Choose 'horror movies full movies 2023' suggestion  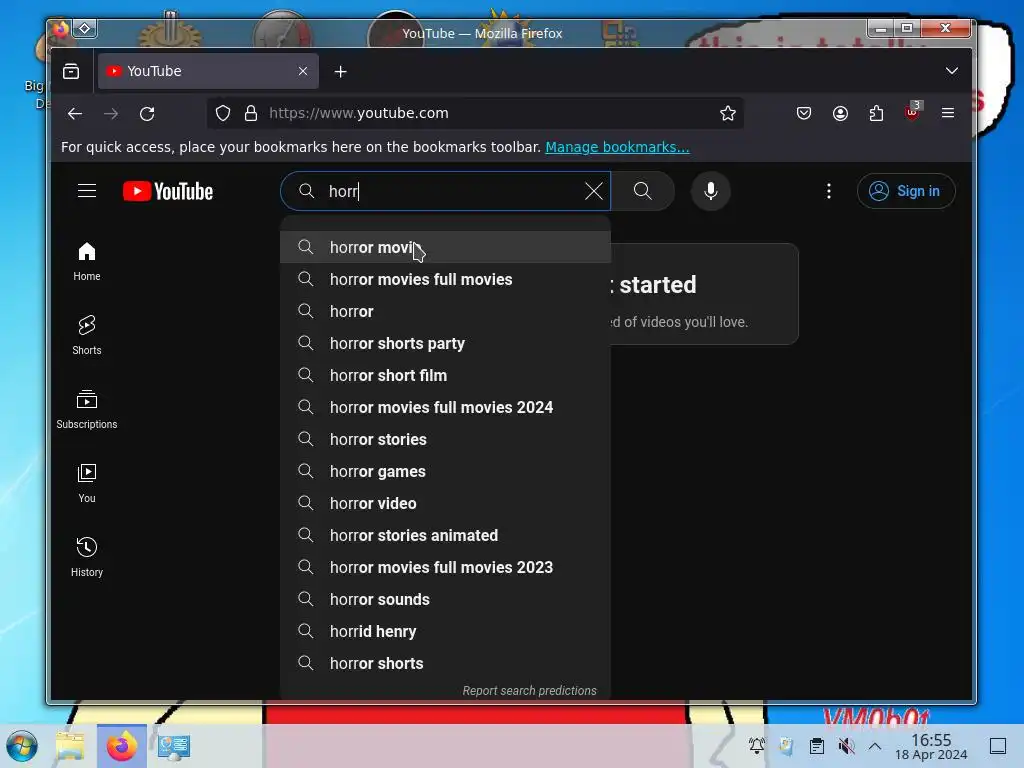pyautogui.click(x=445, y=568)
